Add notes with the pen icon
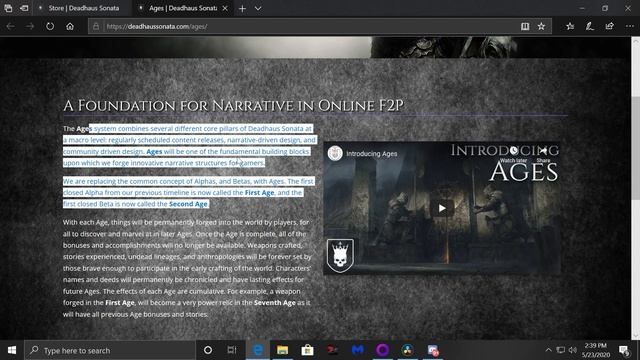Screen dimensions: 640x360 (x=590, y=27)
